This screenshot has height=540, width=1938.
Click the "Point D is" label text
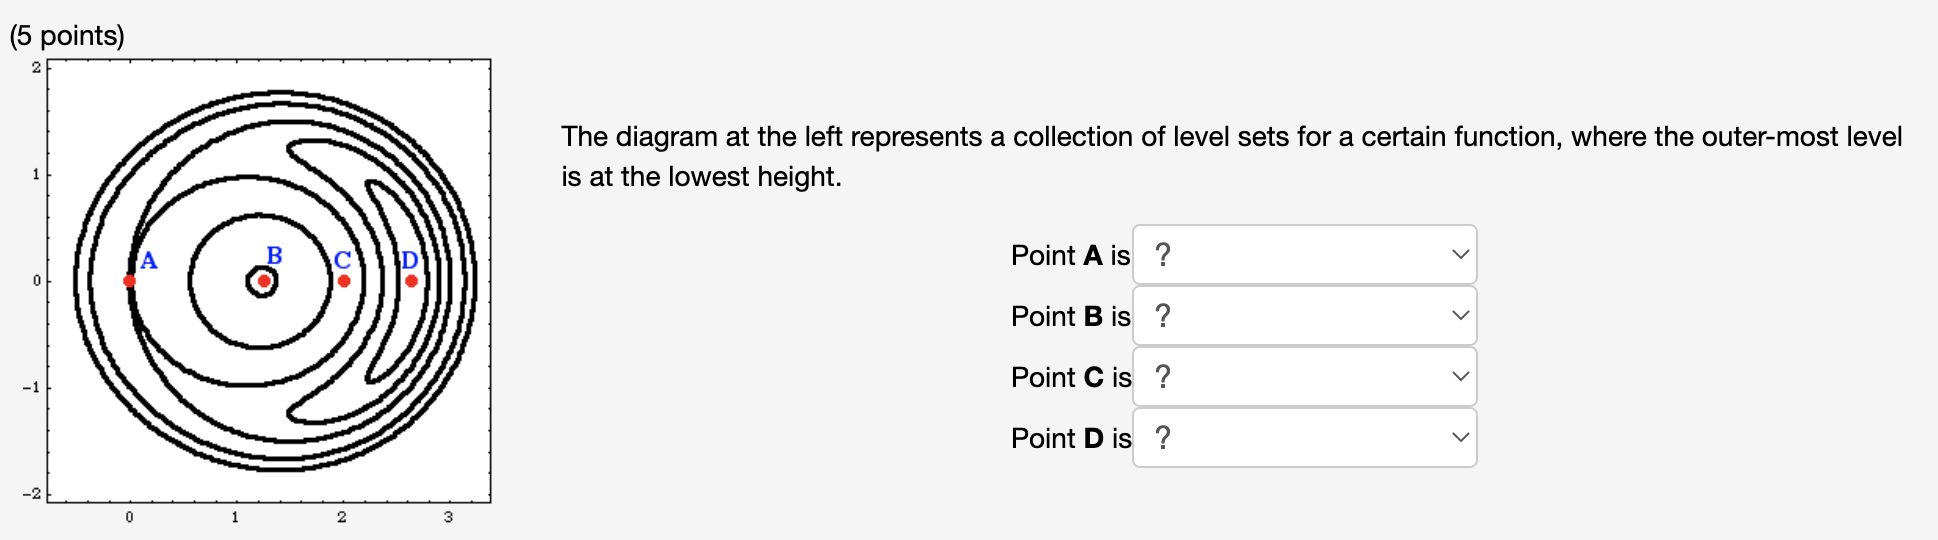point(1071,438)
